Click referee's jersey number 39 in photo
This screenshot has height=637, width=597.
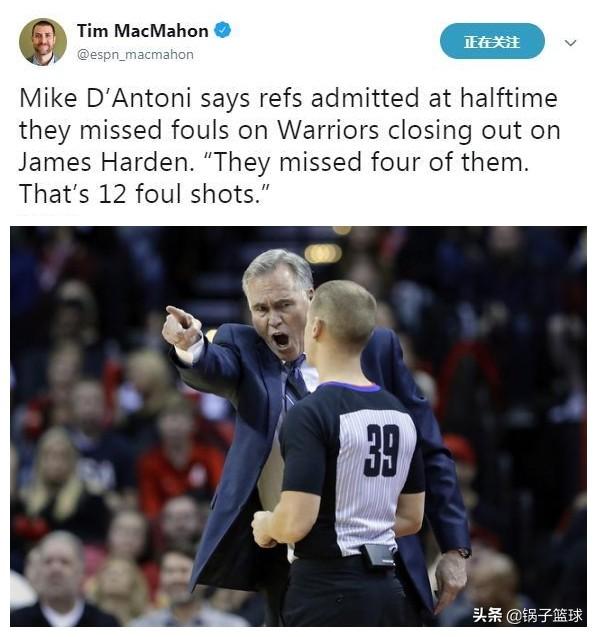381,450
